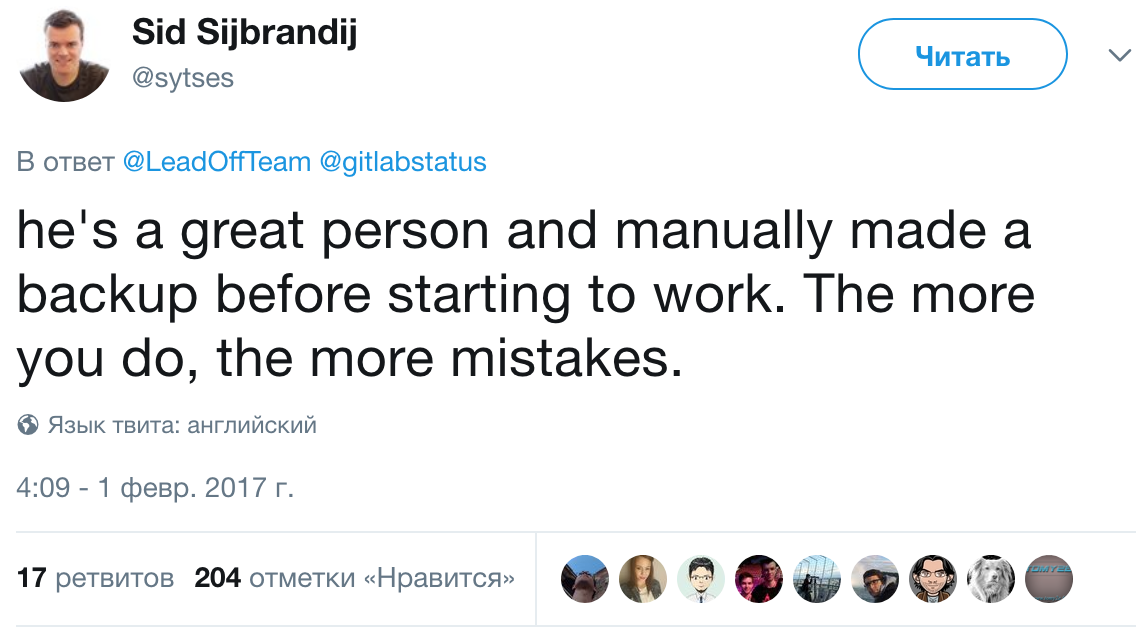Open the @gitlabstatus mention link

point(402,162)
